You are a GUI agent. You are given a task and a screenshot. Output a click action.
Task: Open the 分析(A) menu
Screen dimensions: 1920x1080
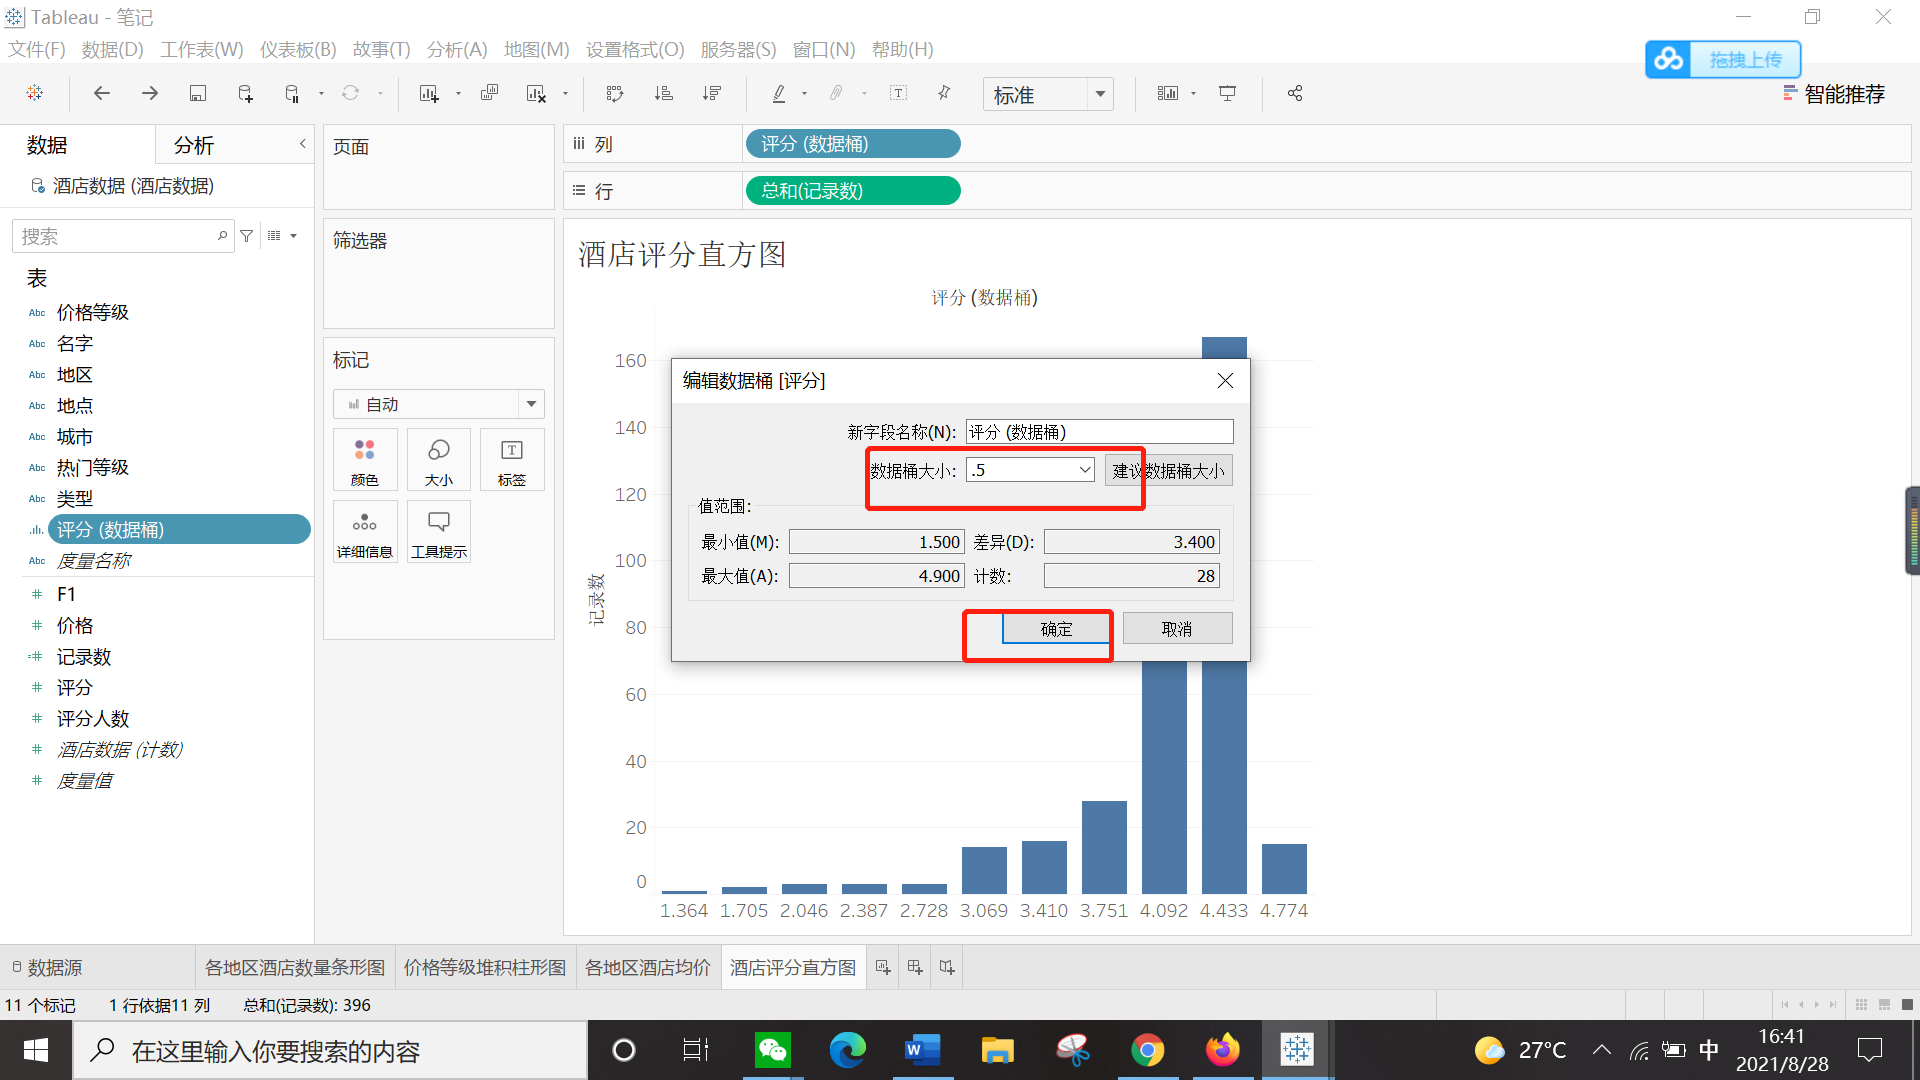(x=456, y=49)
